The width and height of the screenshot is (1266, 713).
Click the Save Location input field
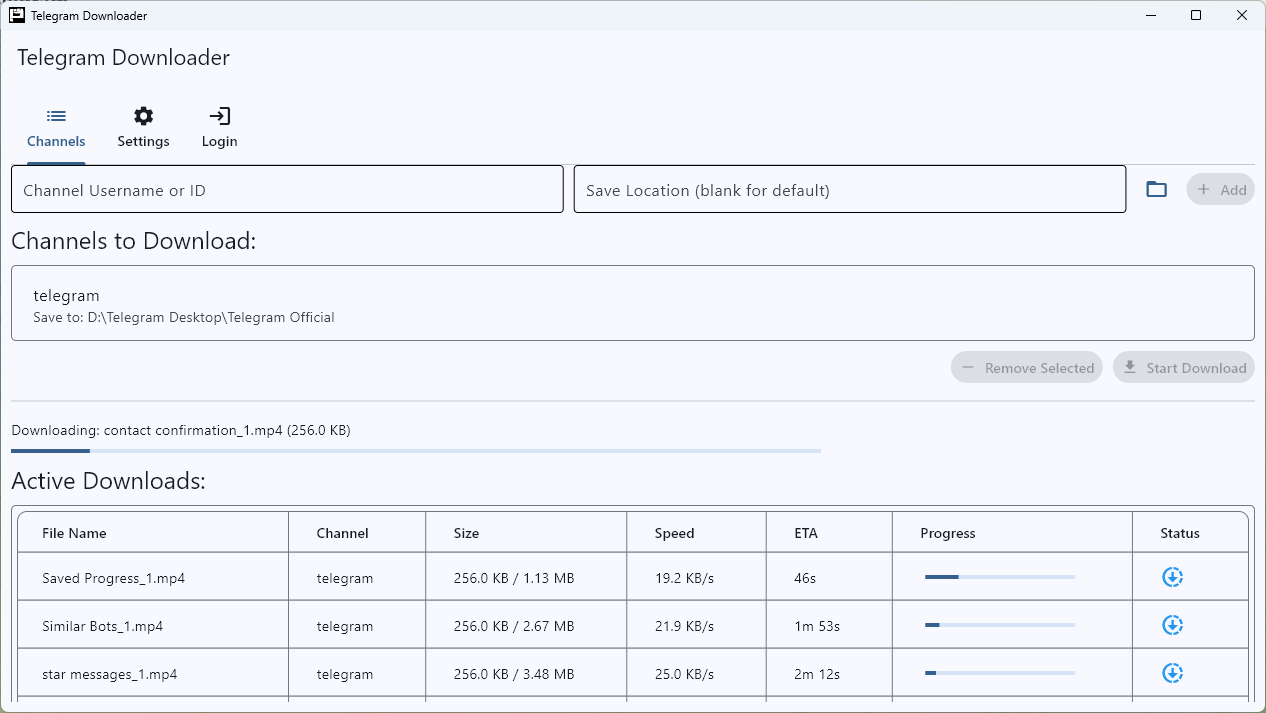[849, 188]
